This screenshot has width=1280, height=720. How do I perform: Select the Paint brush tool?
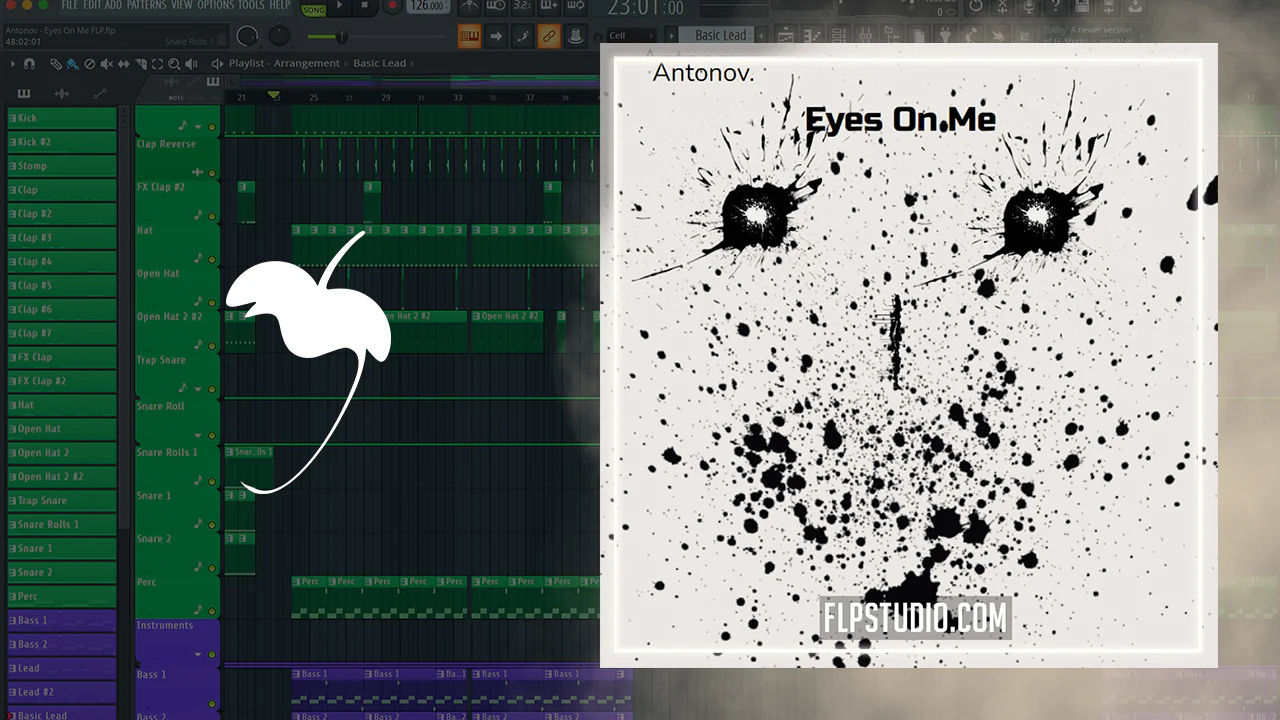[73, 63]
